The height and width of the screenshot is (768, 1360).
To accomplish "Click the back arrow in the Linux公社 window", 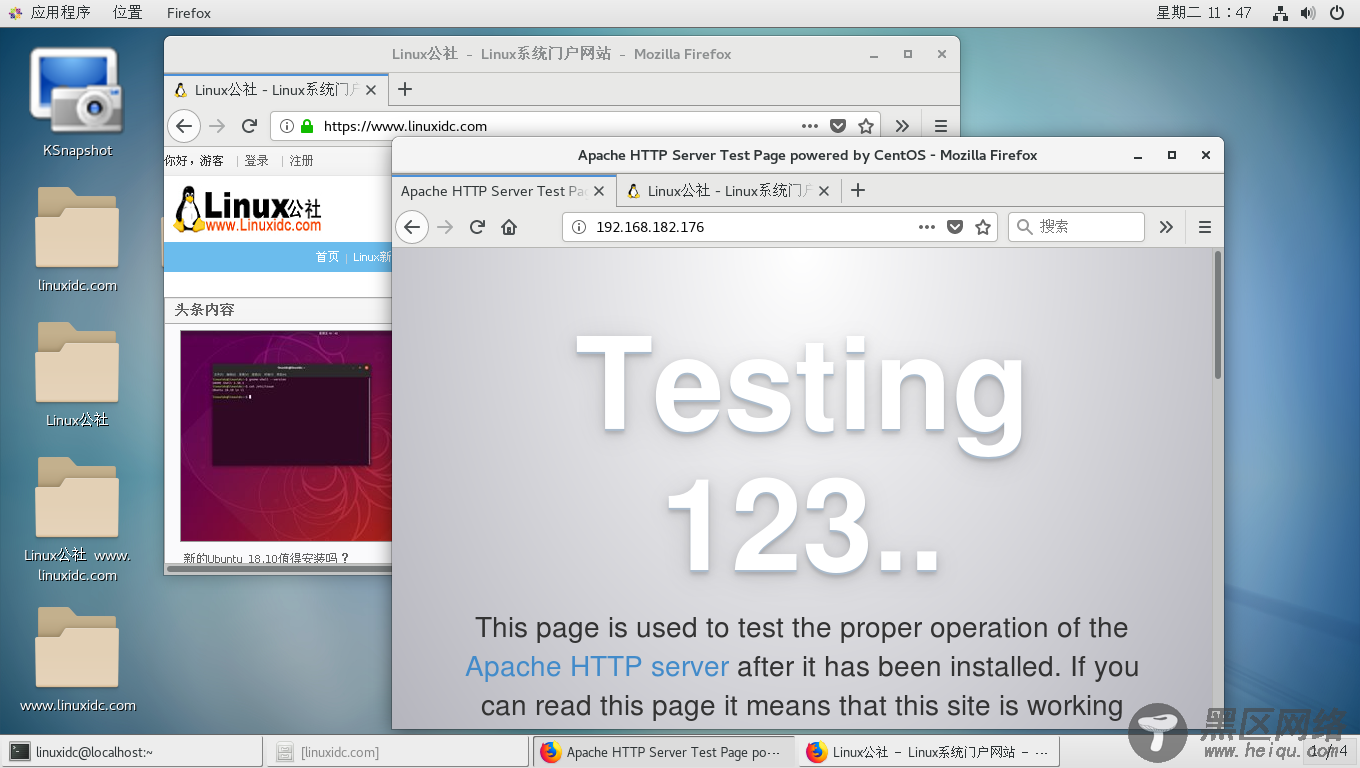I will tap(183, 126).
